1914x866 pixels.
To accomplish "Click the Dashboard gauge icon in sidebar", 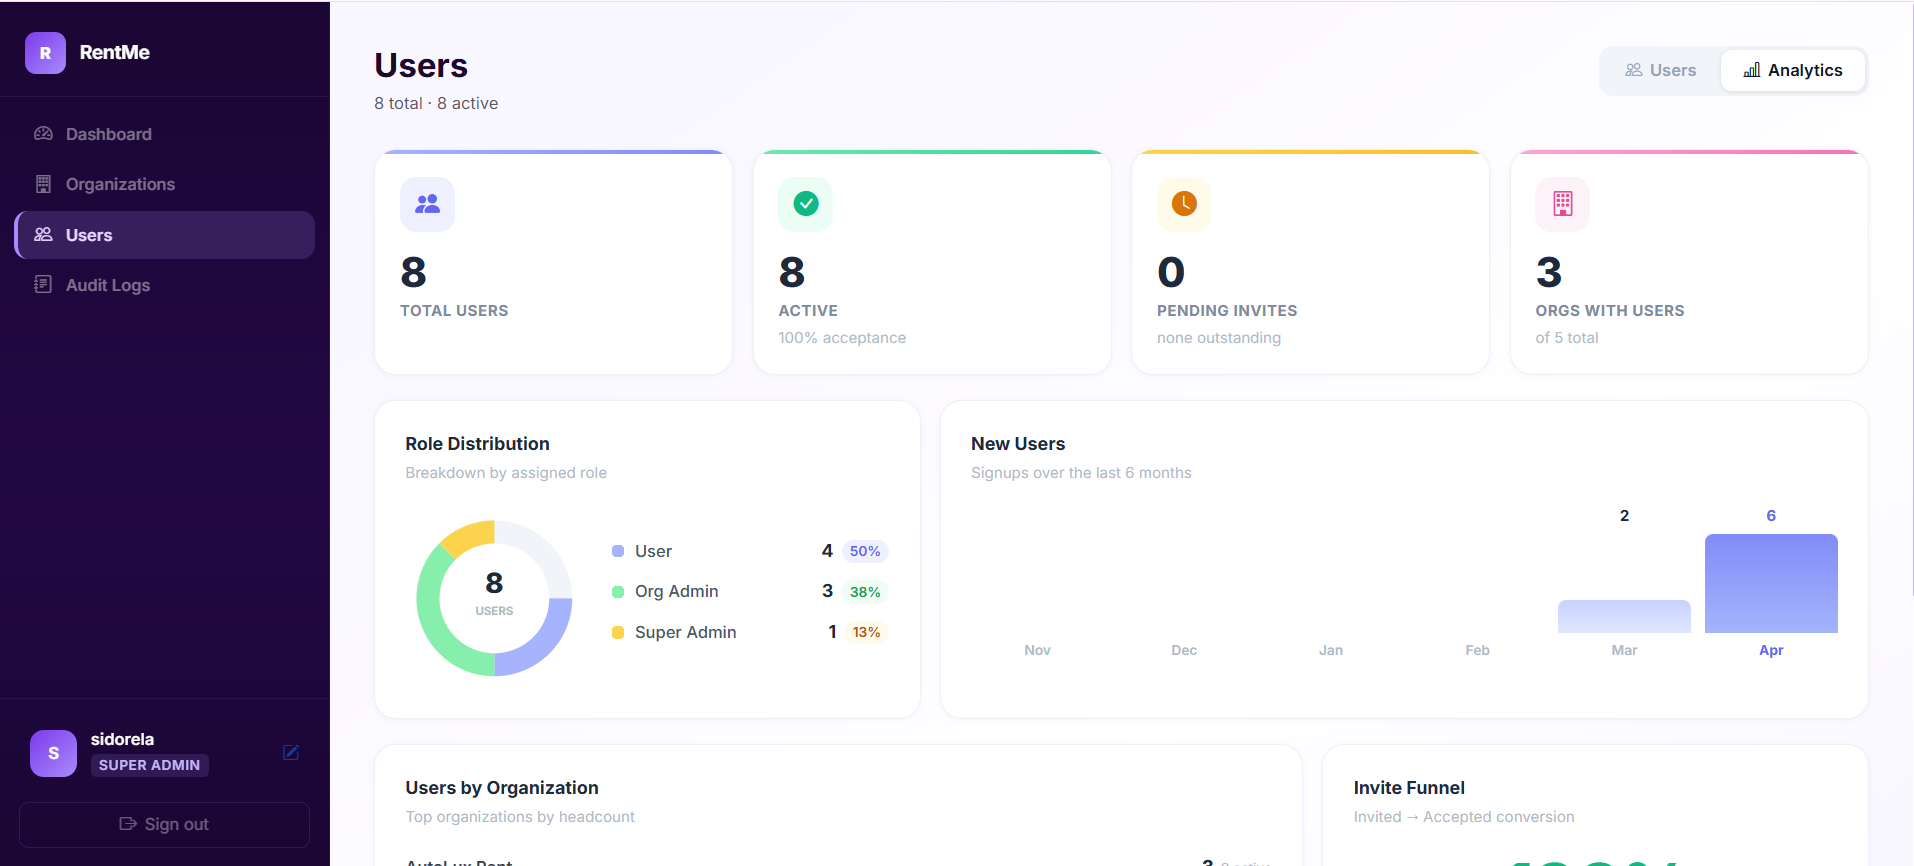I will (43, 134).
